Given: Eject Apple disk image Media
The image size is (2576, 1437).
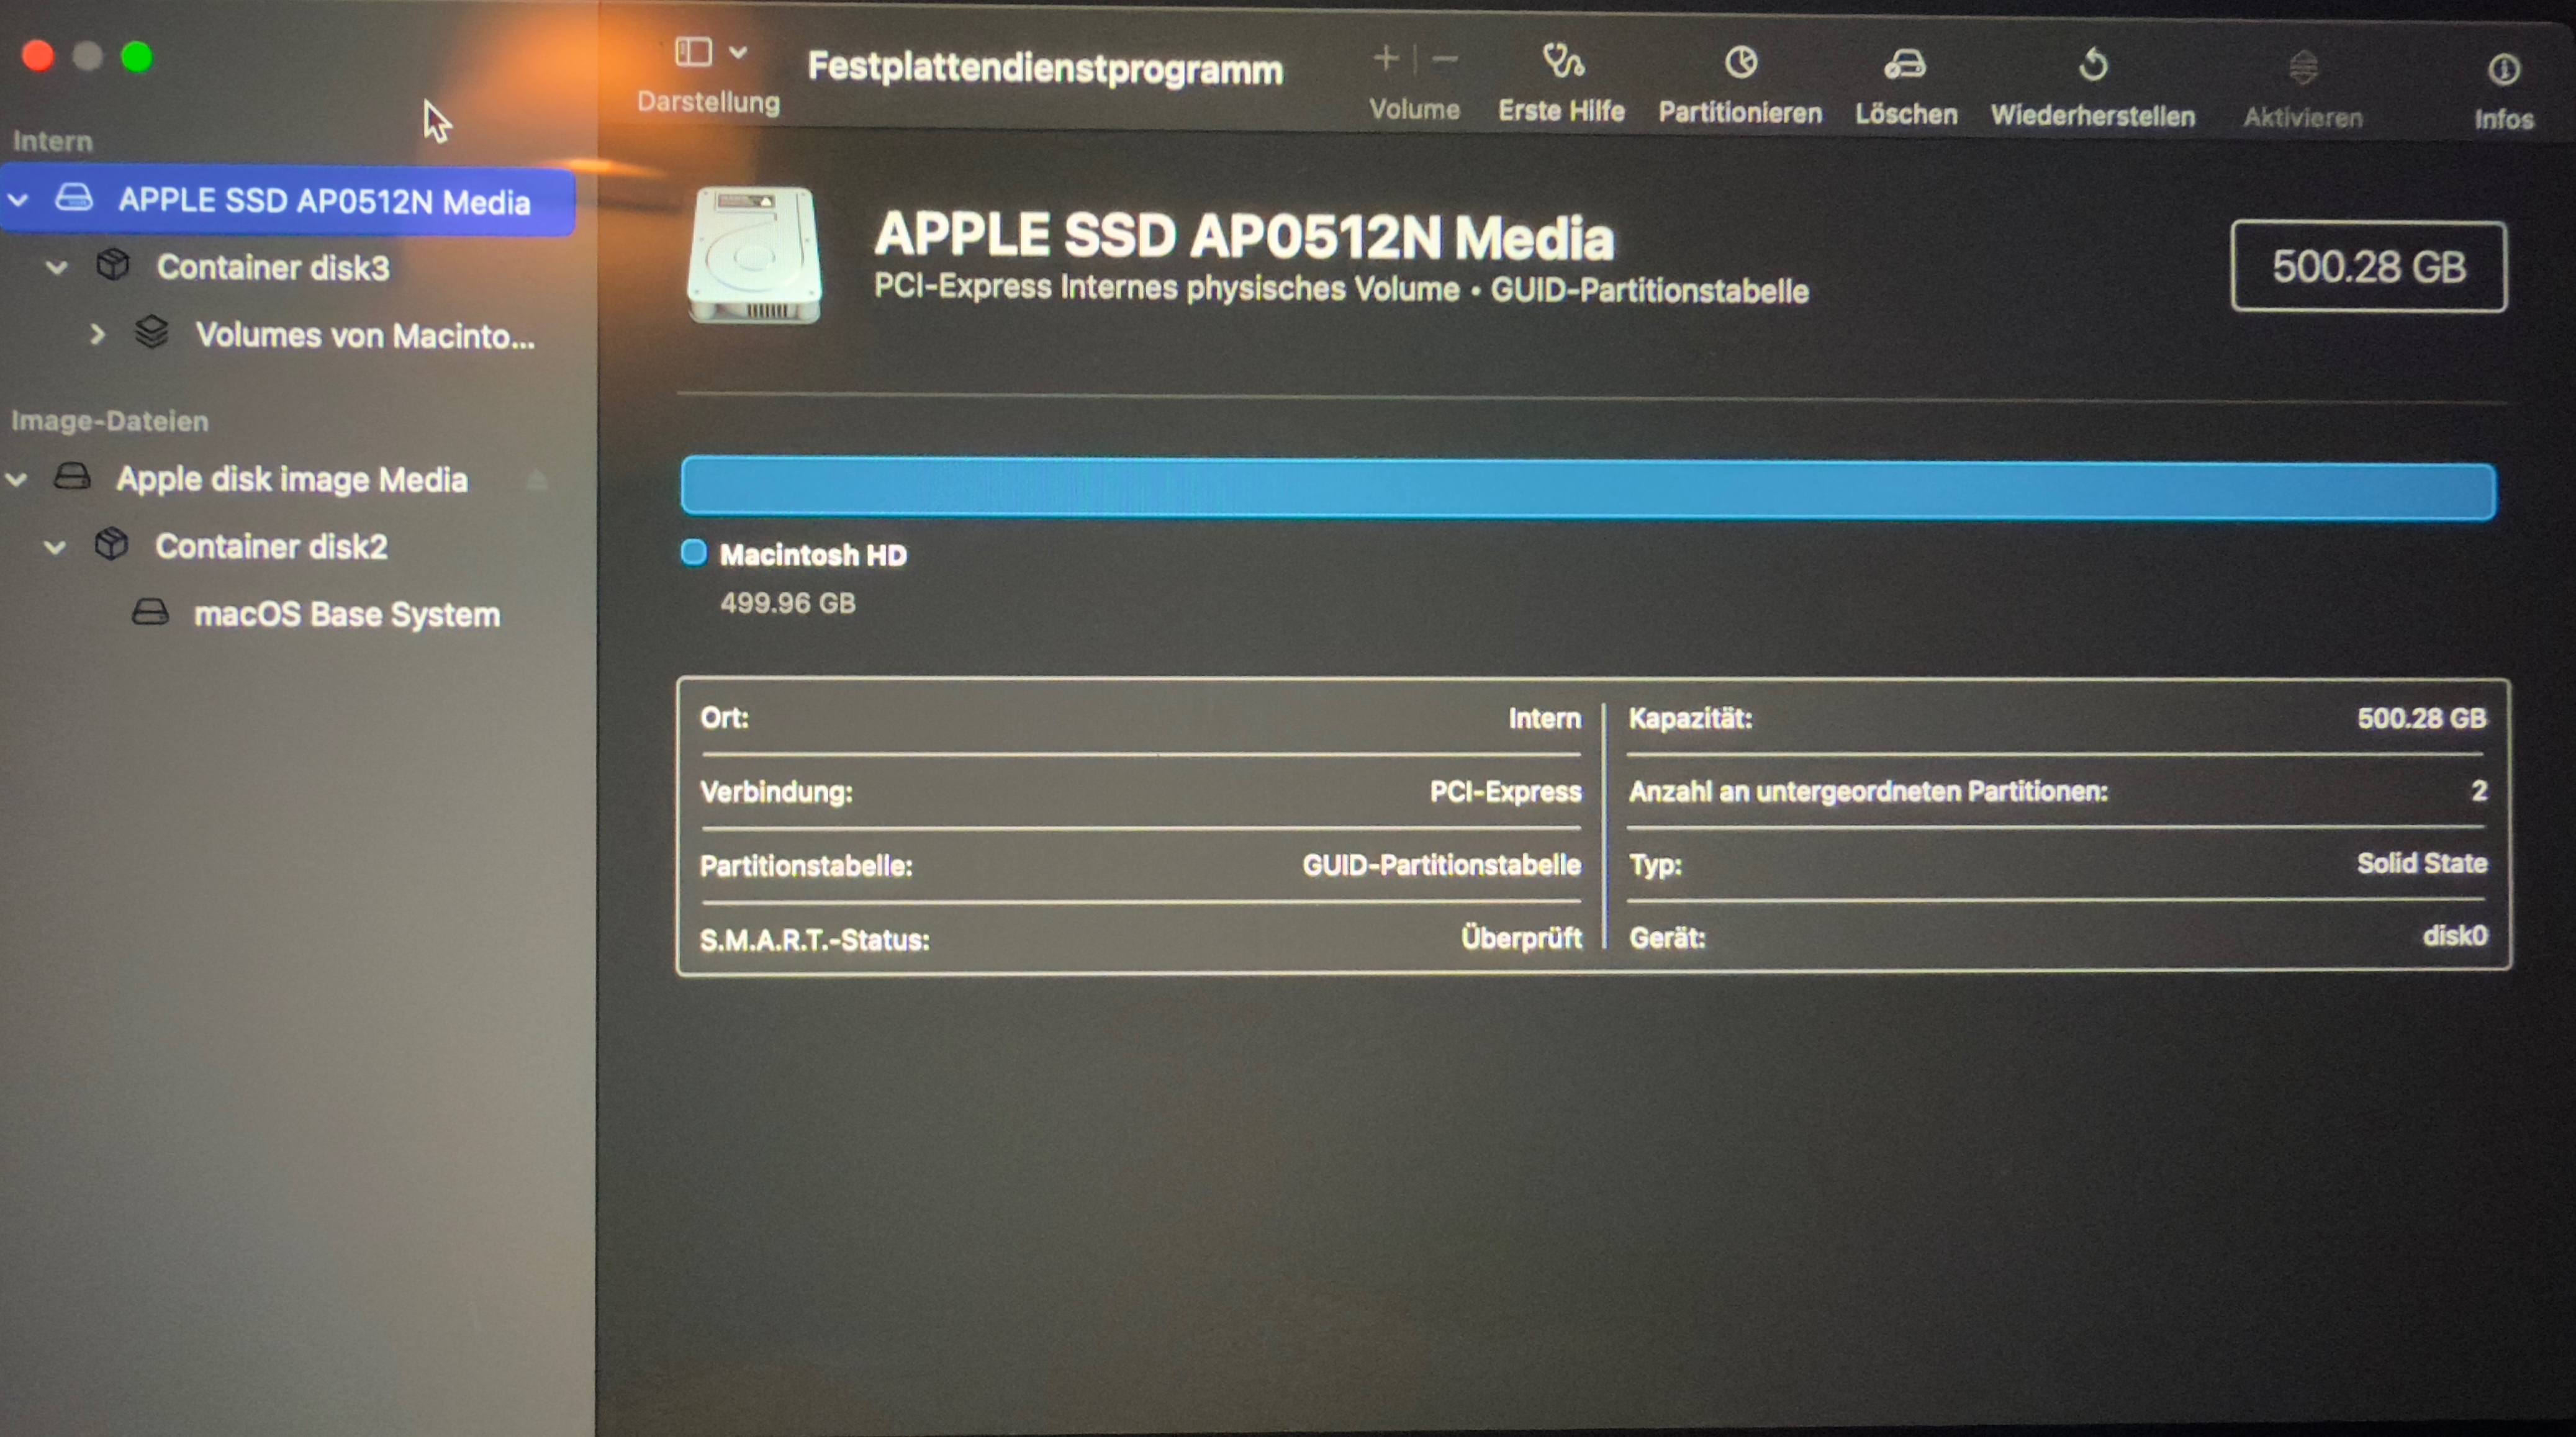Looking at the screenshot, I should tap(537, 481).
